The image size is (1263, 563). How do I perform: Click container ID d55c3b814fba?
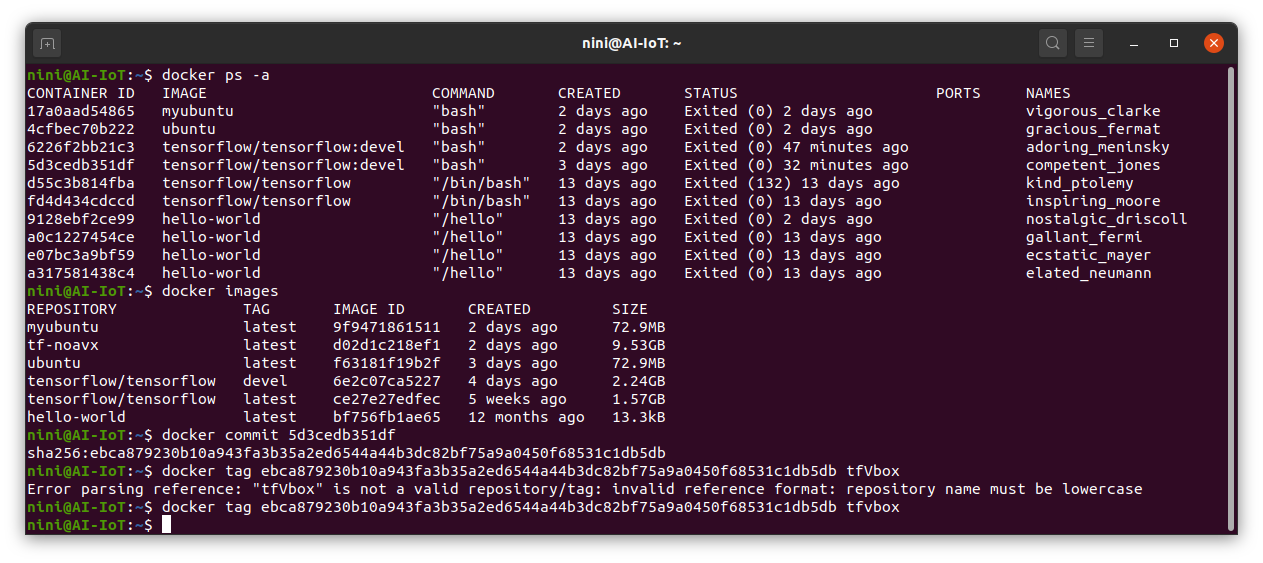[x=81, y=183]
